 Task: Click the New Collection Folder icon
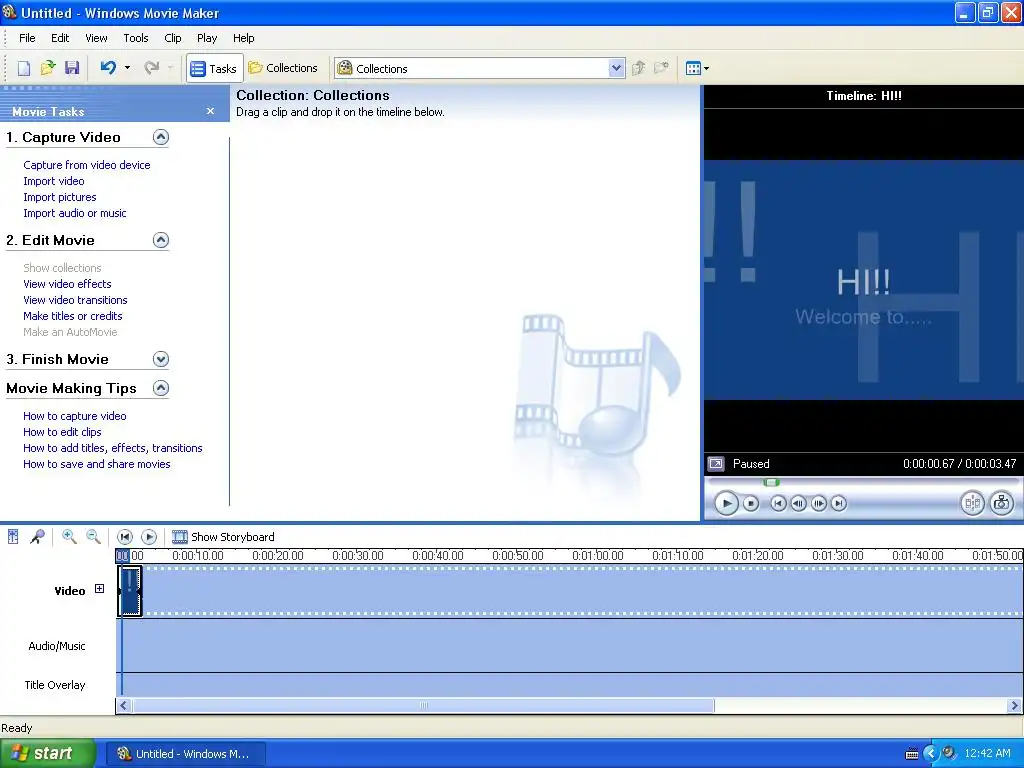click(662, 68)
